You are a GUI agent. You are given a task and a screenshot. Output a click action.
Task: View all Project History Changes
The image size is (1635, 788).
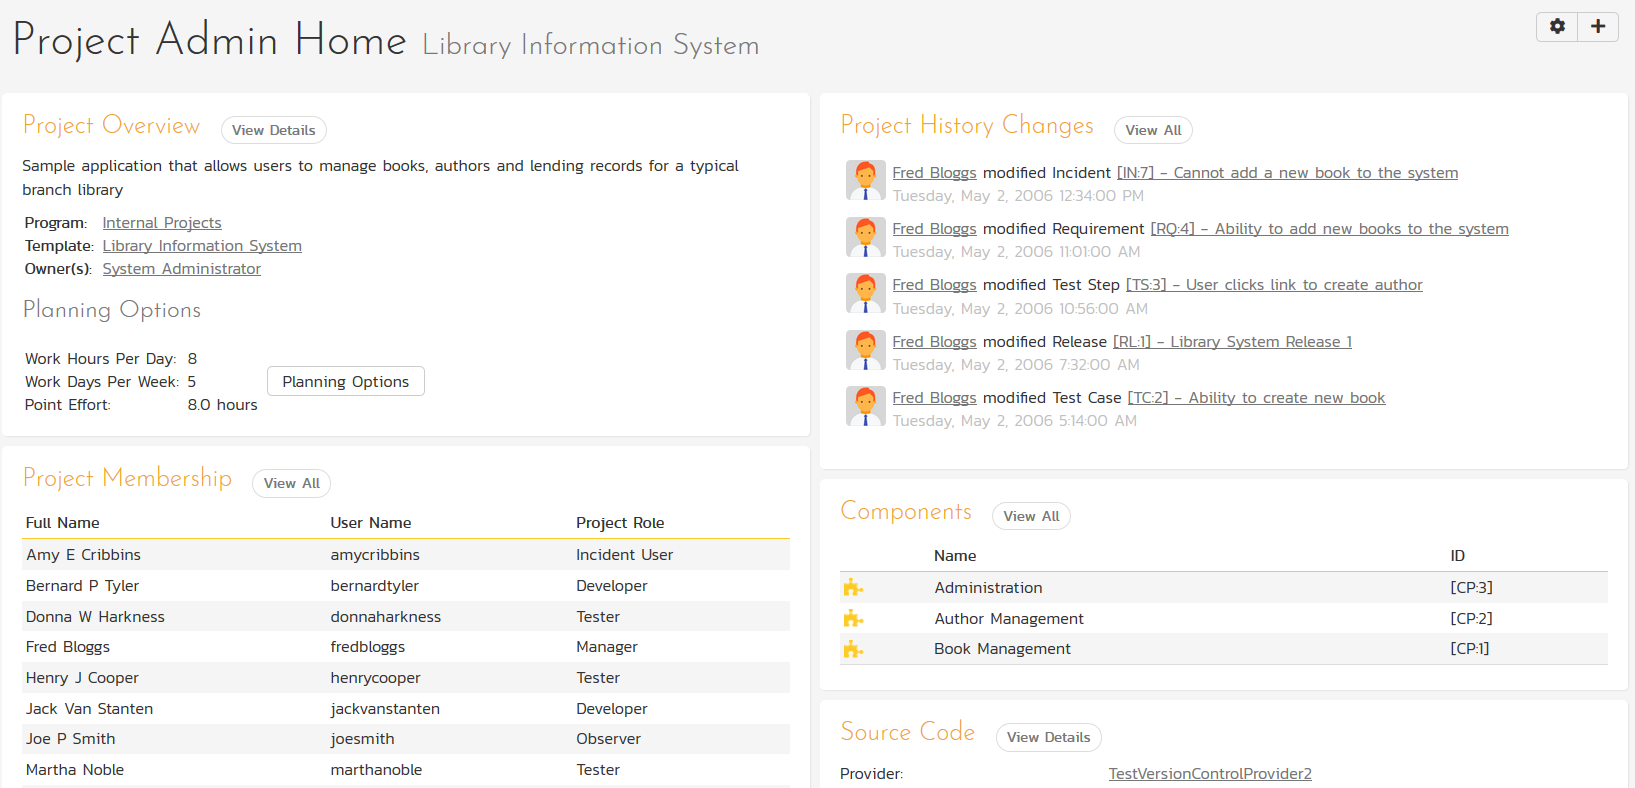click(x=1153, y=130)
